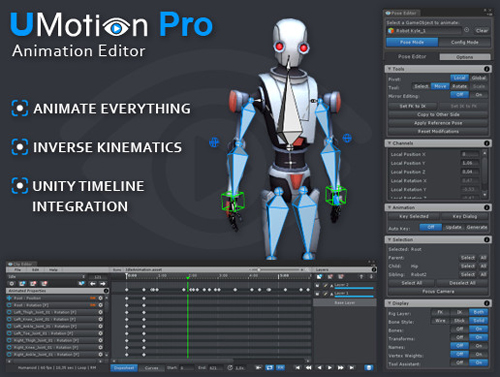Collapse the Display section
The height and width of the screenshot is (377, 500).
click(389, 303)
